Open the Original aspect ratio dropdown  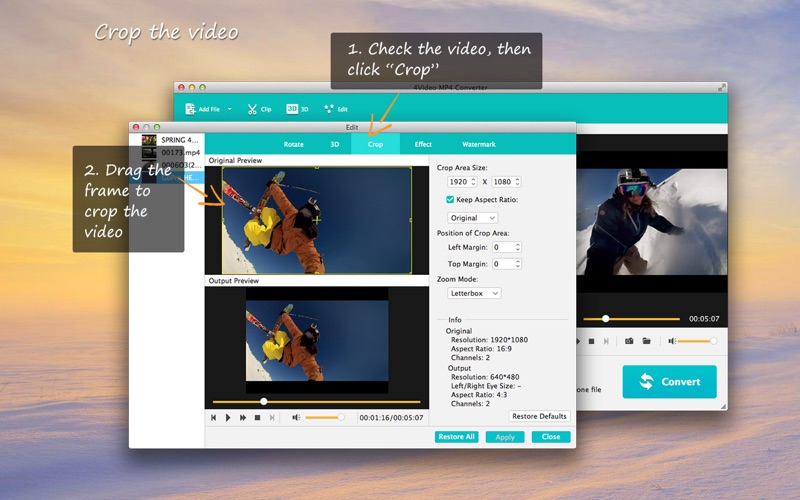click(x=472, y=218)
